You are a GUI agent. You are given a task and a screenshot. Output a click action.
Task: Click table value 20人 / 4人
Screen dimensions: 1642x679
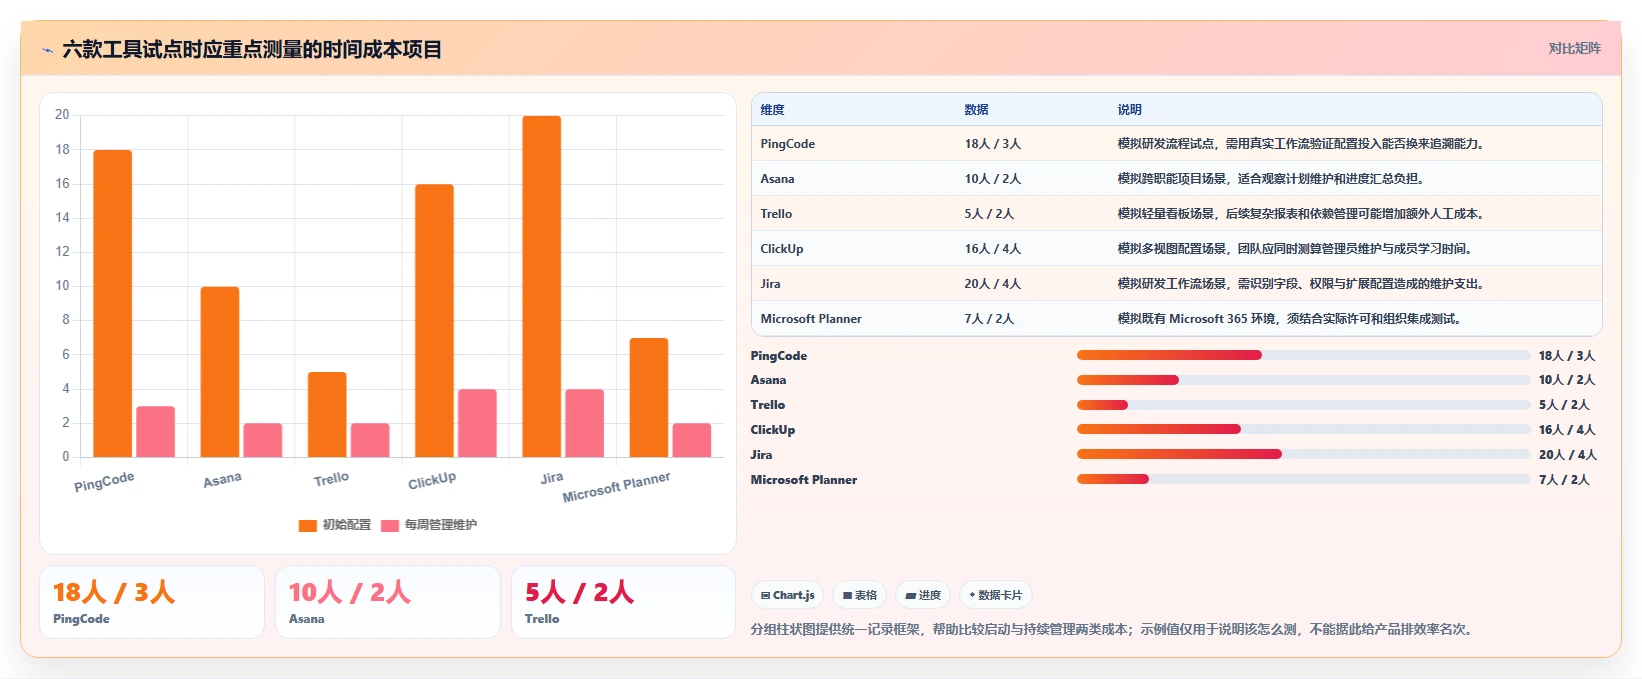point(993,284)
